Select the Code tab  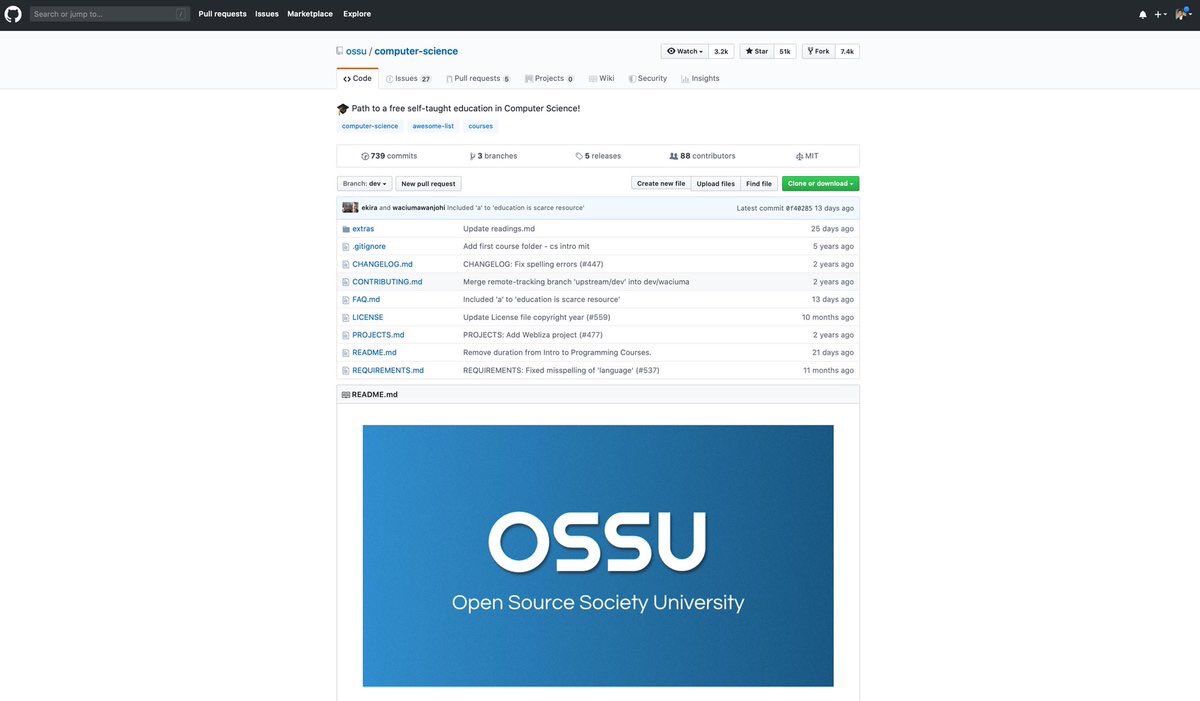click(x=357, y=78)
